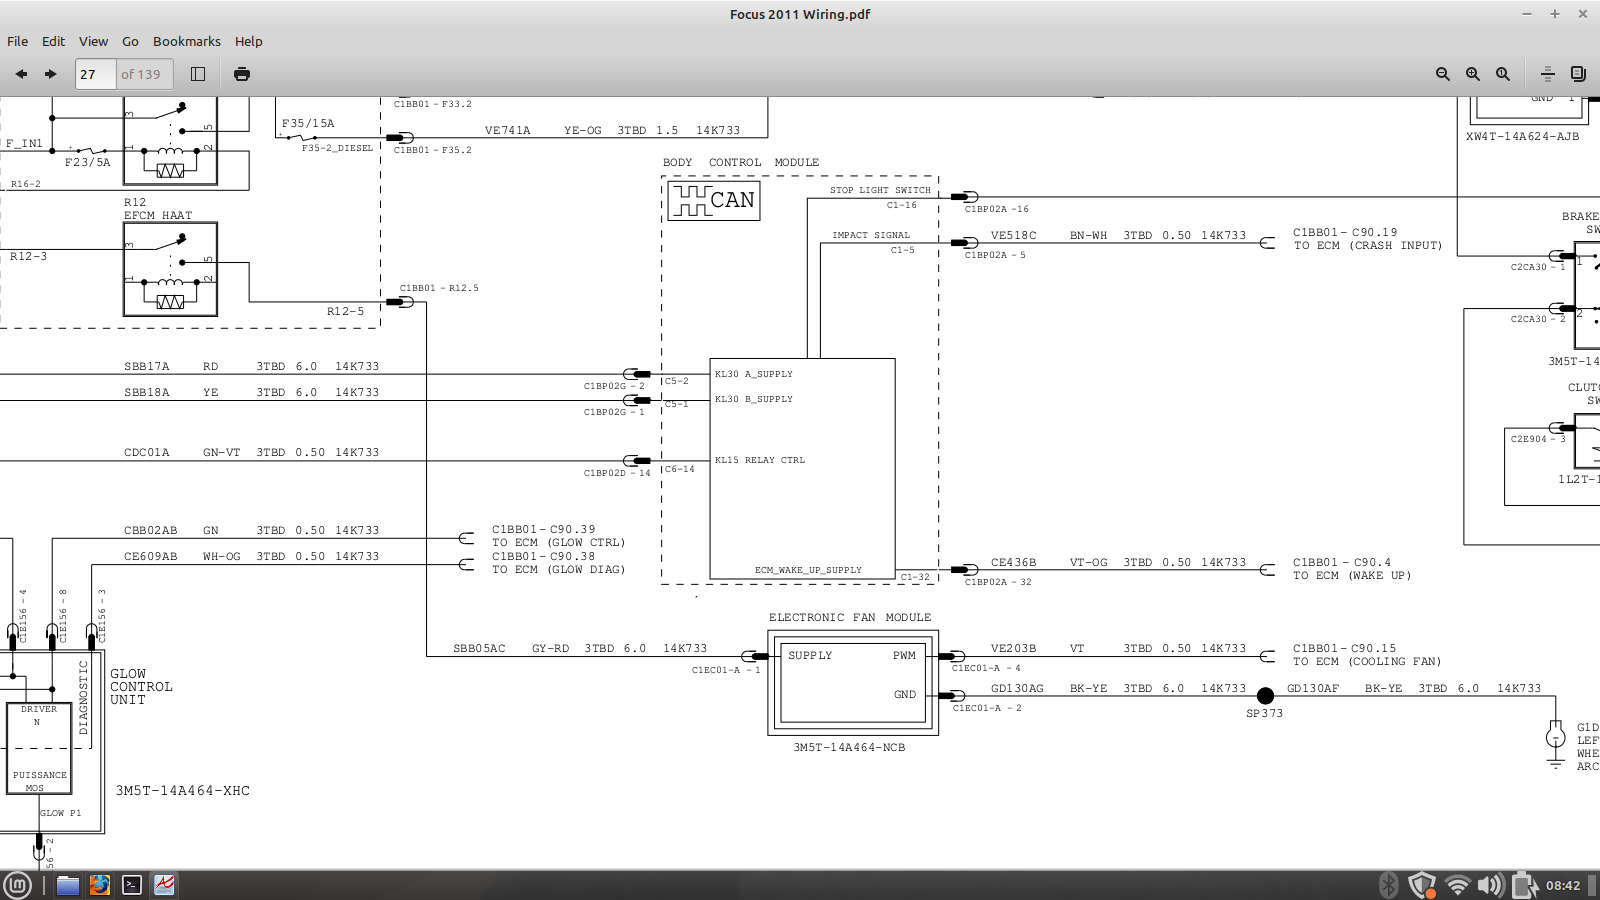
Task: Zoom in with the plus magnifier
Action: point(1472,74)
